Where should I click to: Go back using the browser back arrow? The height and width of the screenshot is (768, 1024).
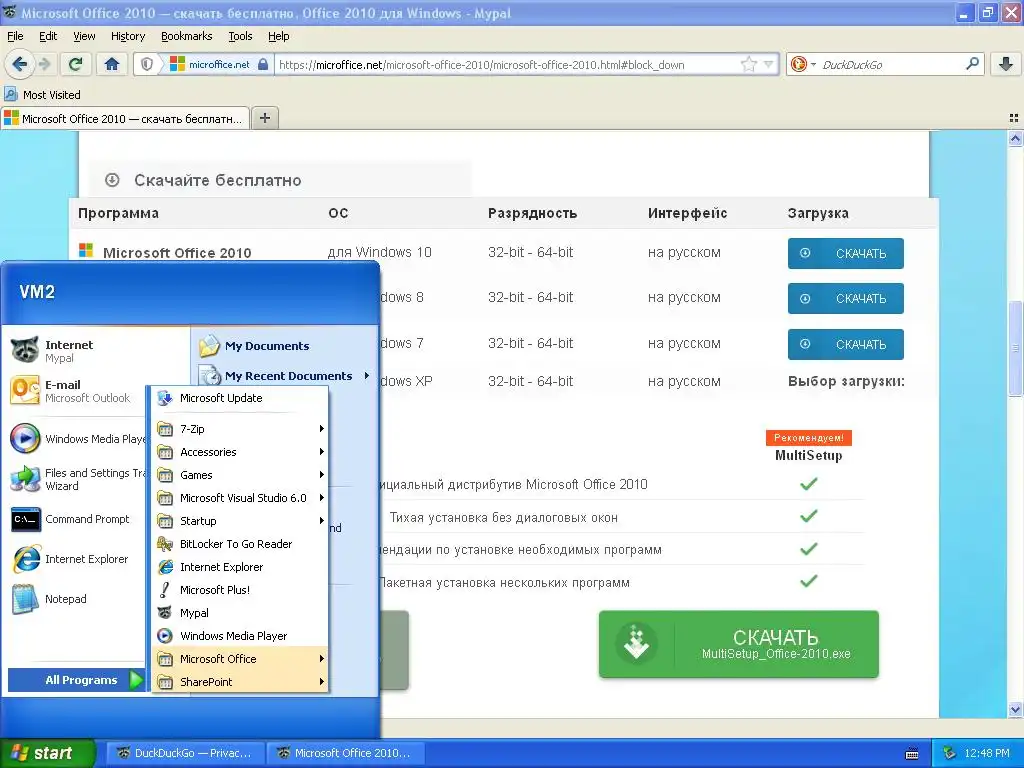click(x=19, y=64)
